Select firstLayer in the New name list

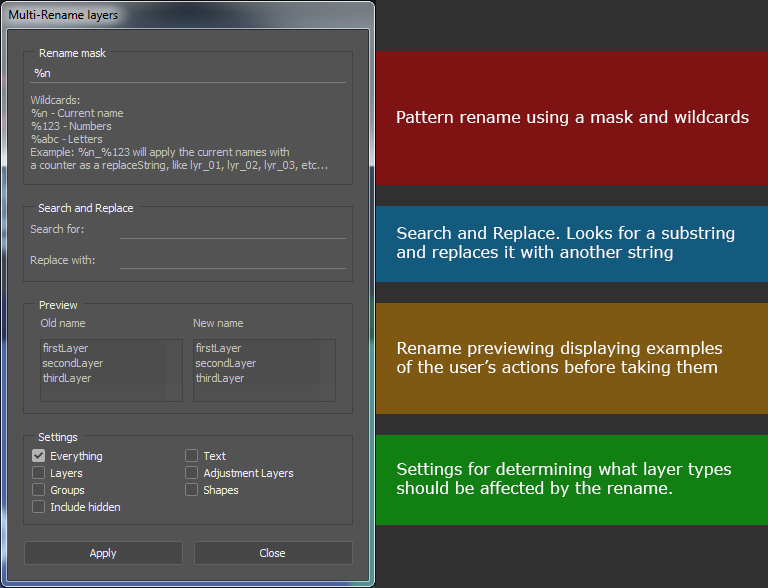click(220, 348)
